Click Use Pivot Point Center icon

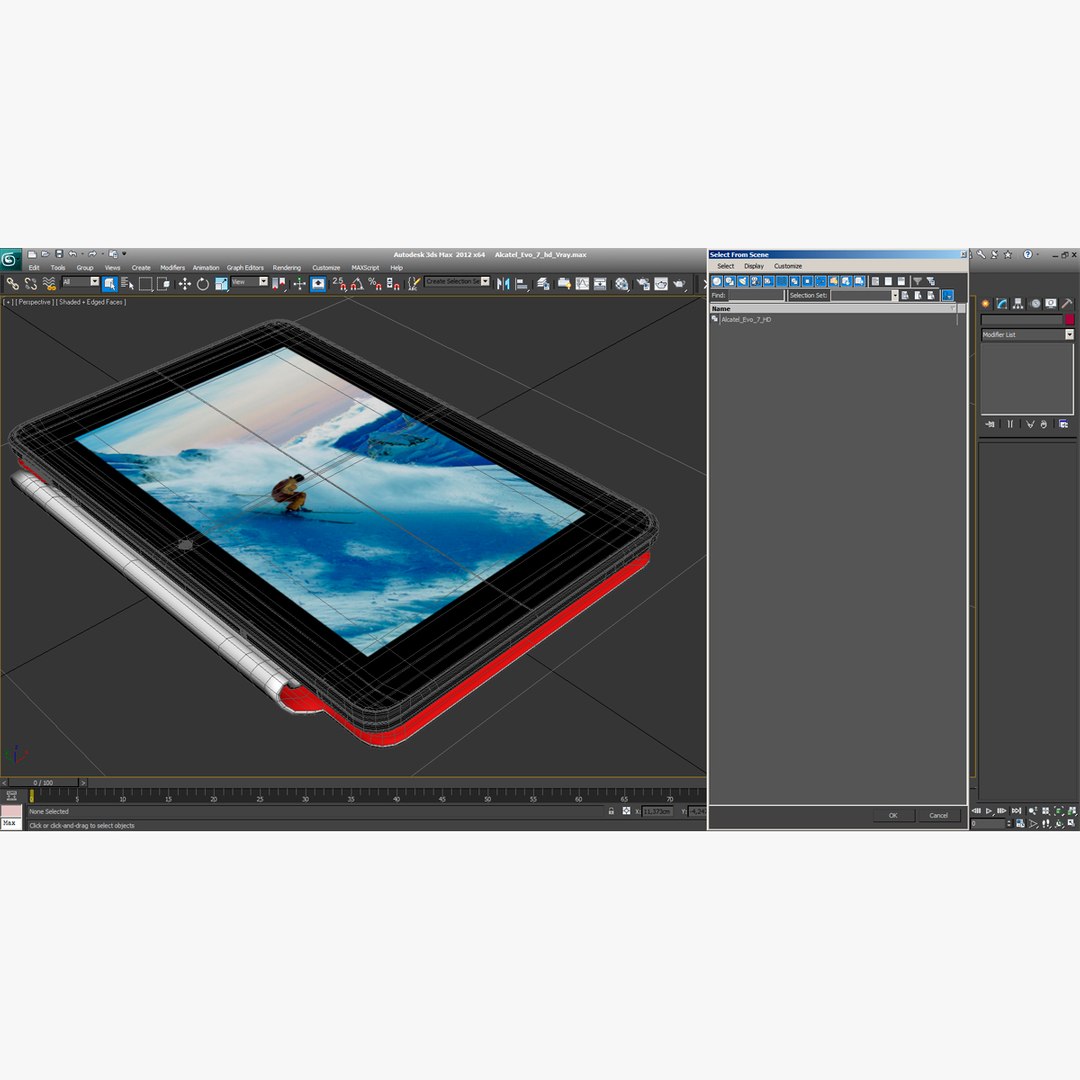(x=279, y=283)
